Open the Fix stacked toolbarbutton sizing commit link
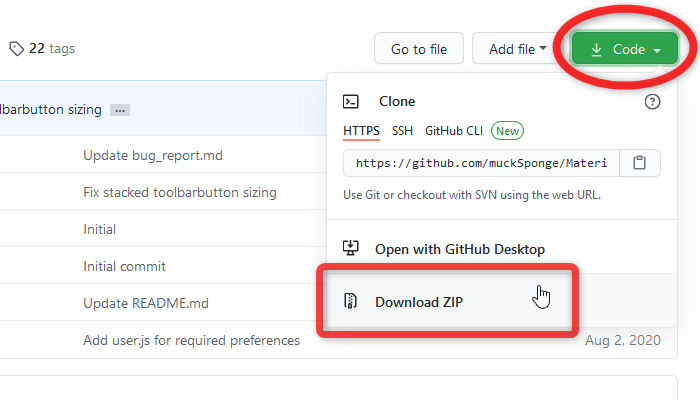 (x=180, y=192)
